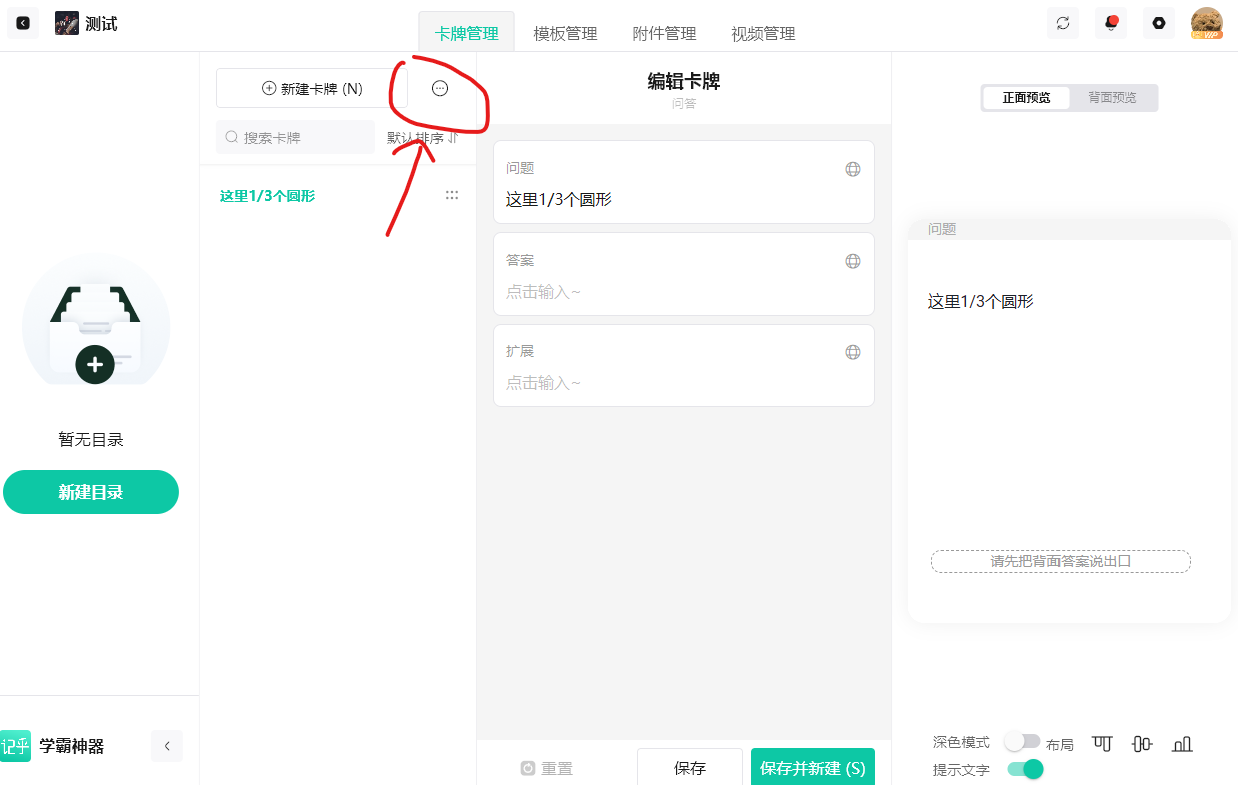Screen dimensions: 1238x785
Task: Select the top-aligned layout icon
Action: tap(1102, 743)
